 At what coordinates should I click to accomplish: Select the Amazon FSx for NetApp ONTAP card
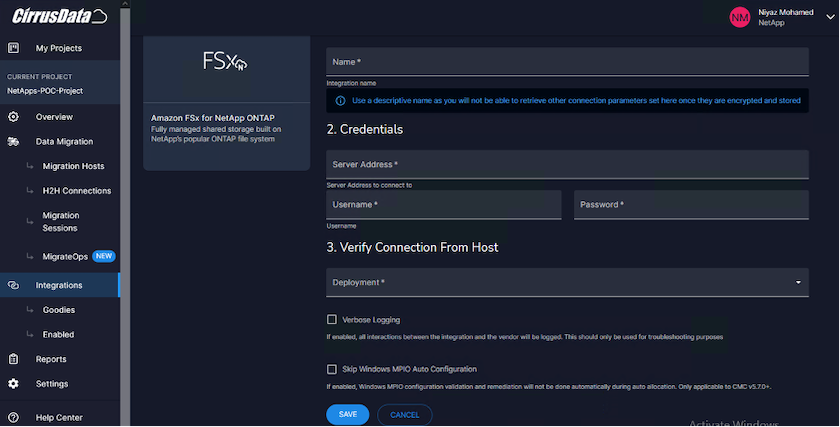[227, 103]
